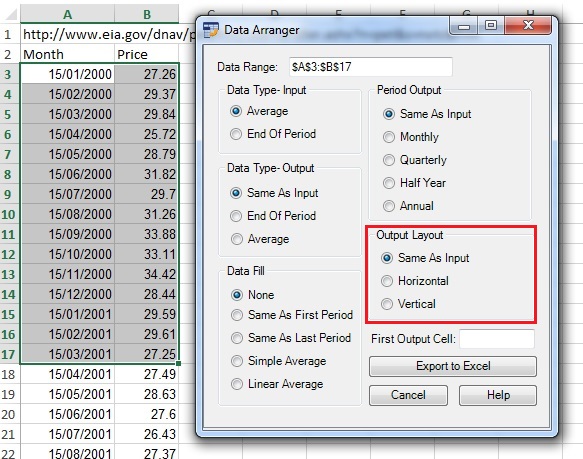Click cell with price 27.49
The height and width of the screenshot is (459, 583).
point(147,374)
